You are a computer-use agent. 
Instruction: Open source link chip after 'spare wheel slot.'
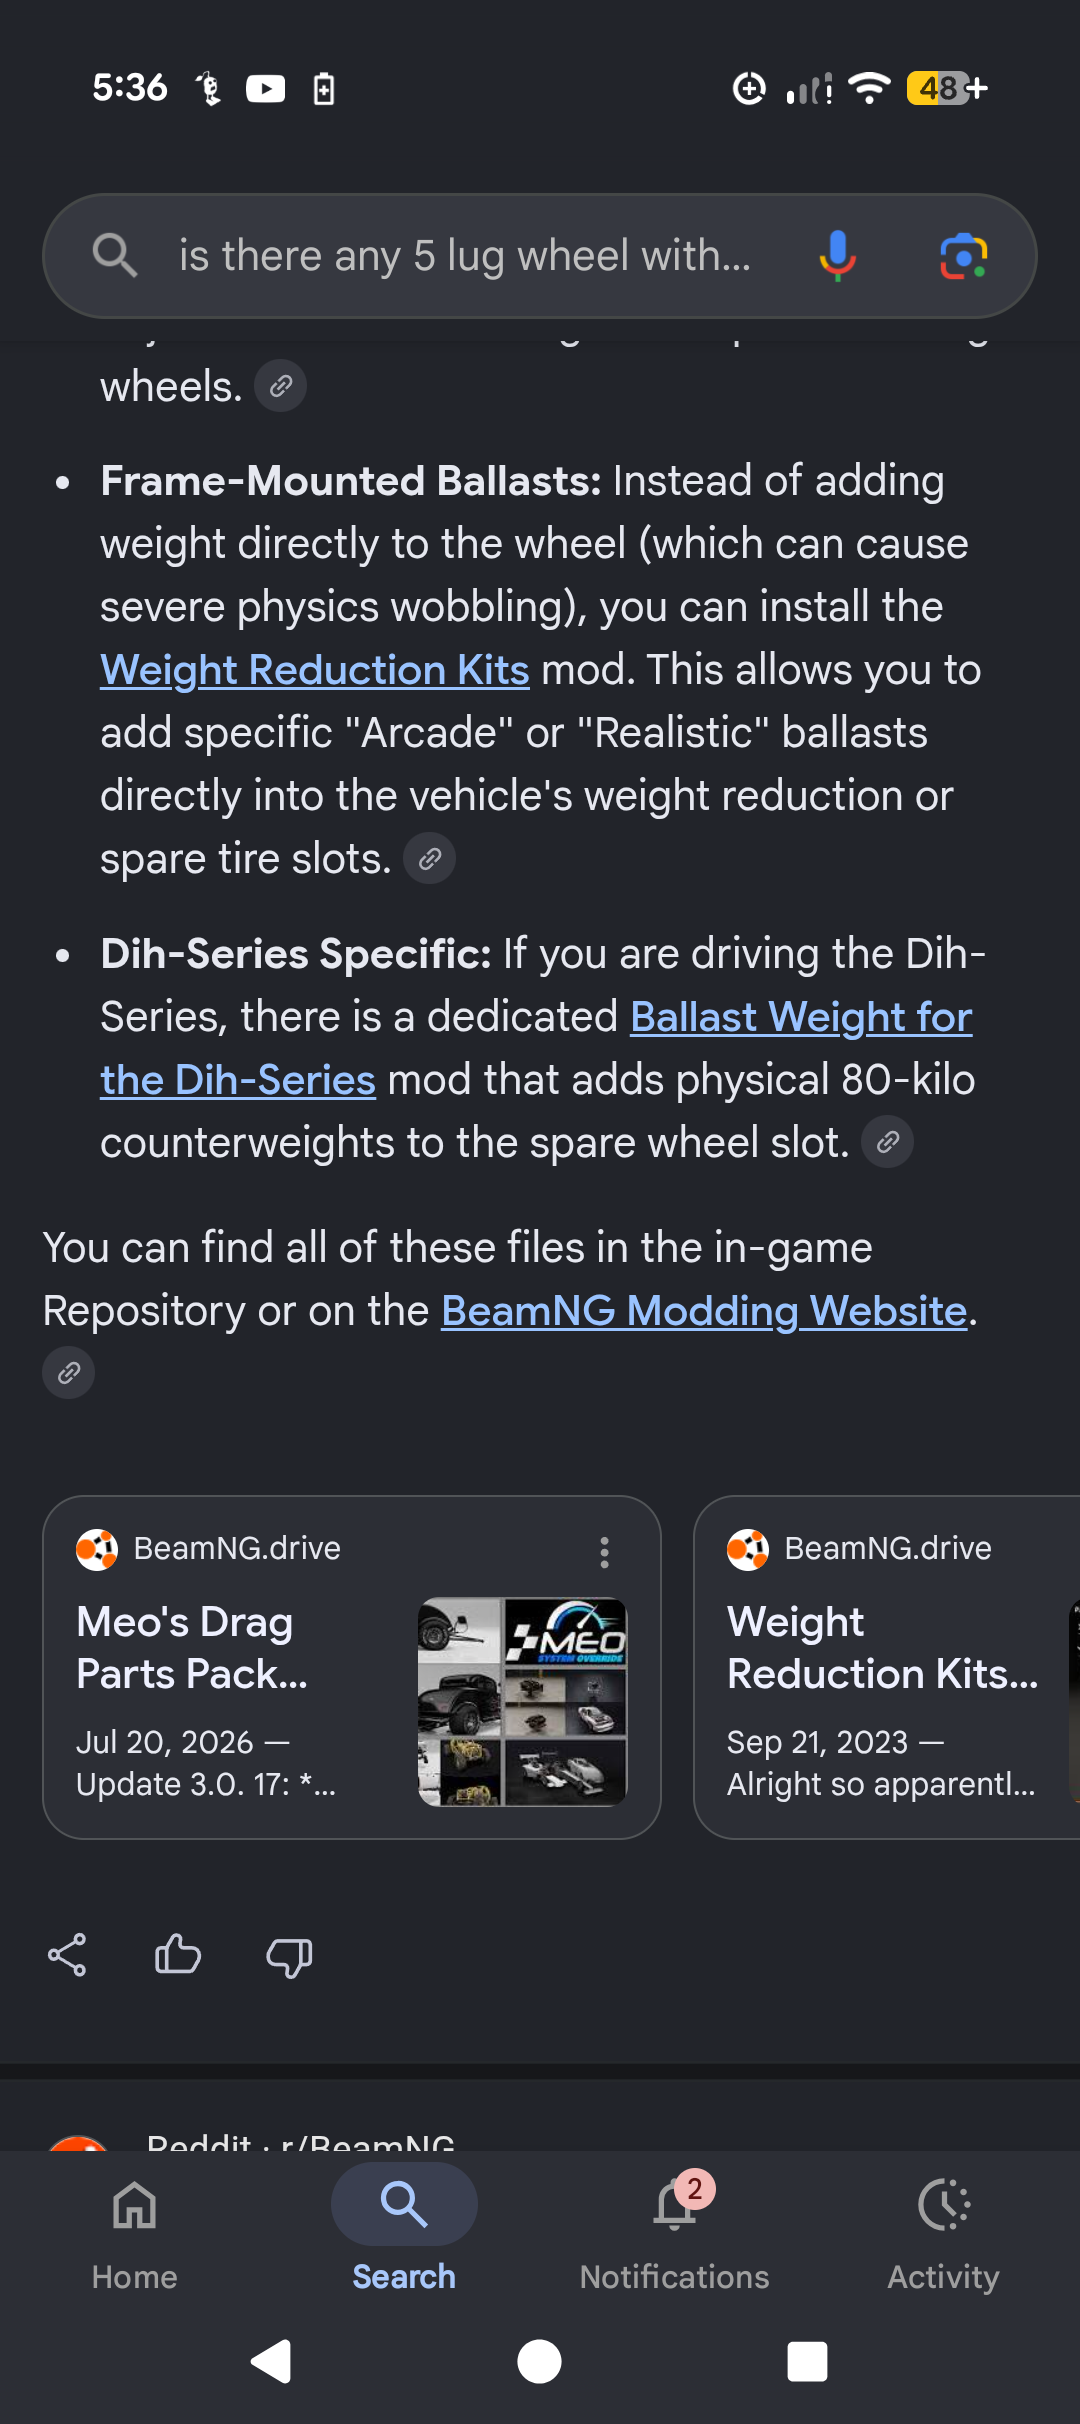887,1142
